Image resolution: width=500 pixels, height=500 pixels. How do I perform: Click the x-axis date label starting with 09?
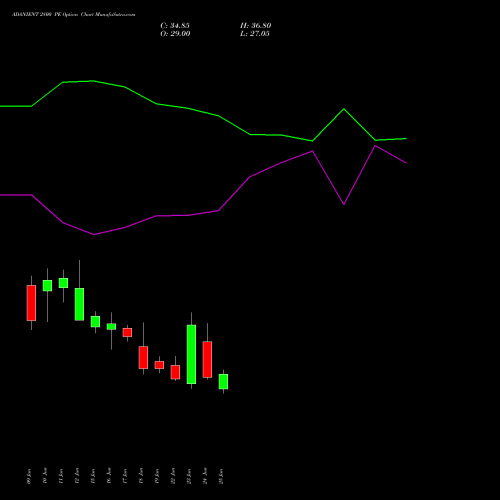pos(29,476)
